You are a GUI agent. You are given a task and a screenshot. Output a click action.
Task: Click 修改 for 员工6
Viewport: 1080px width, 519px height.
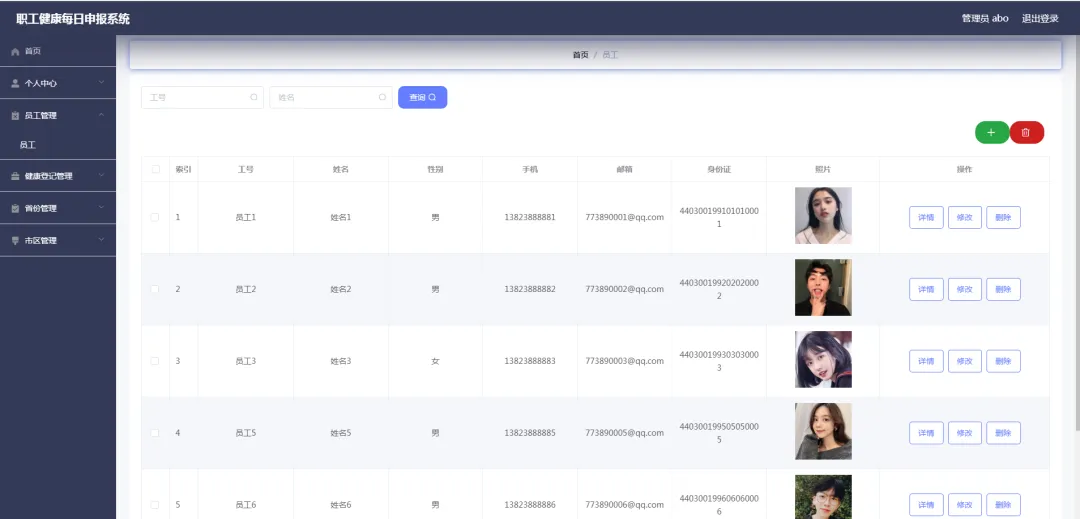965,505
